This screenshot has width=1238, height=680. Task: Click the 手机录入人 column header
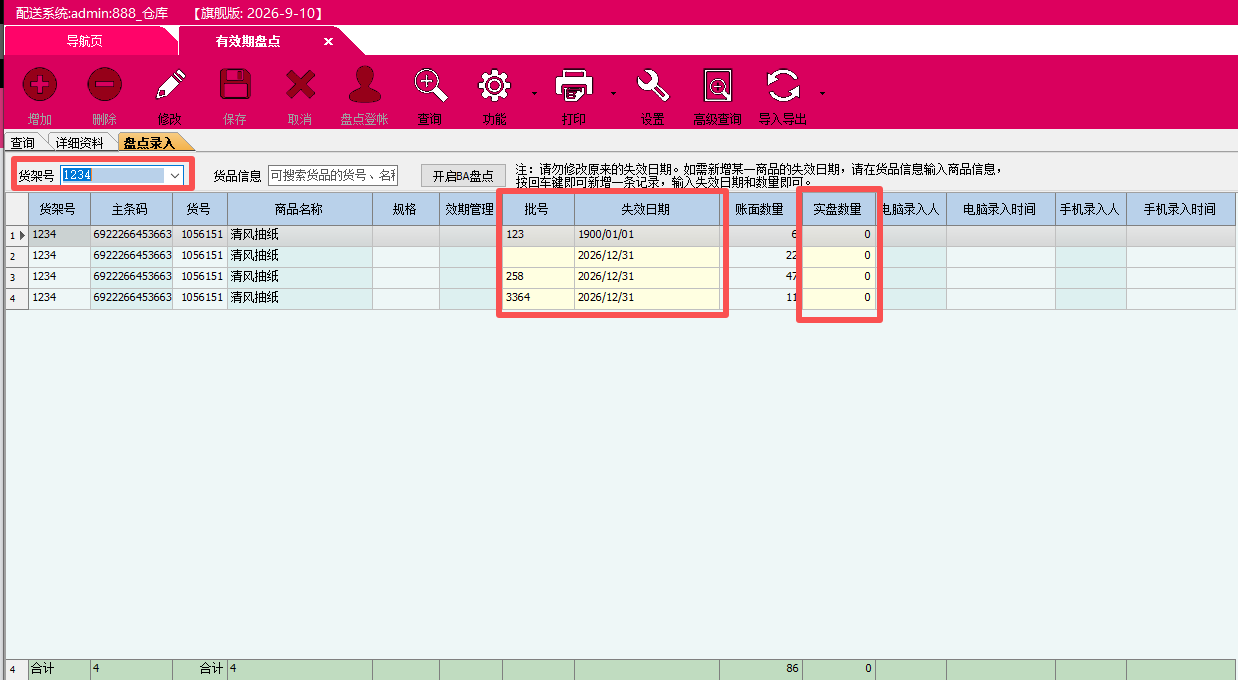[x=1090, y=209]
